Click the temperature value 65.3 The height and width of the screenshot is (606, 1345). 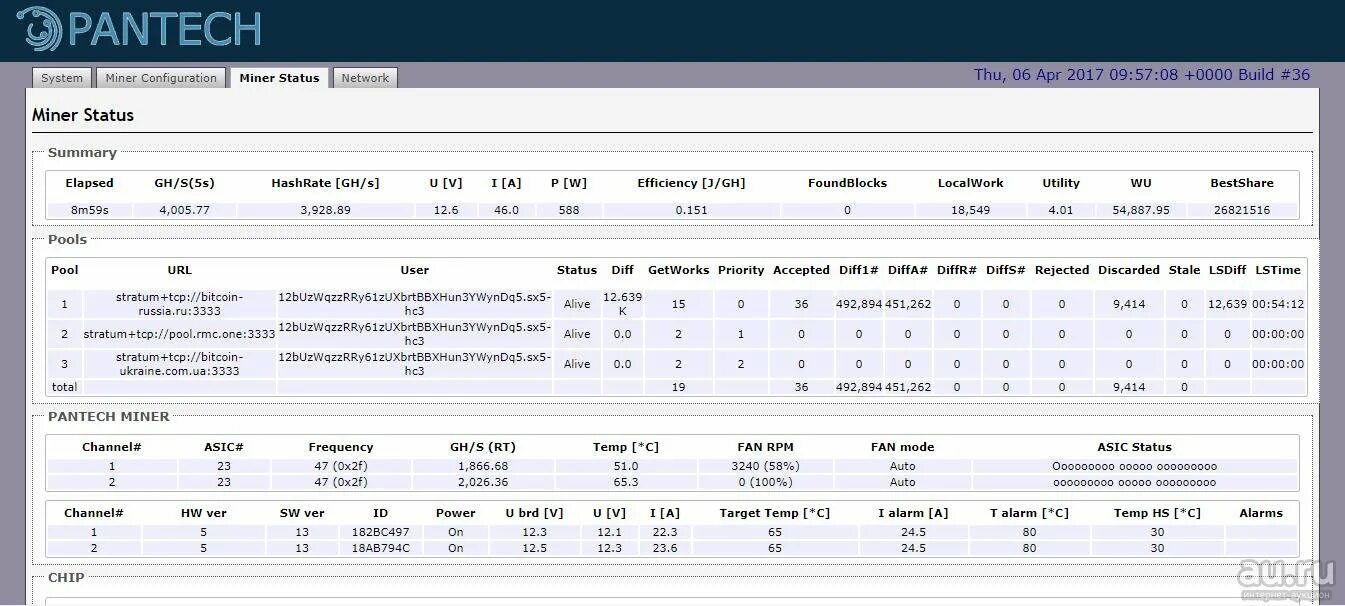[x=626, y=482]
